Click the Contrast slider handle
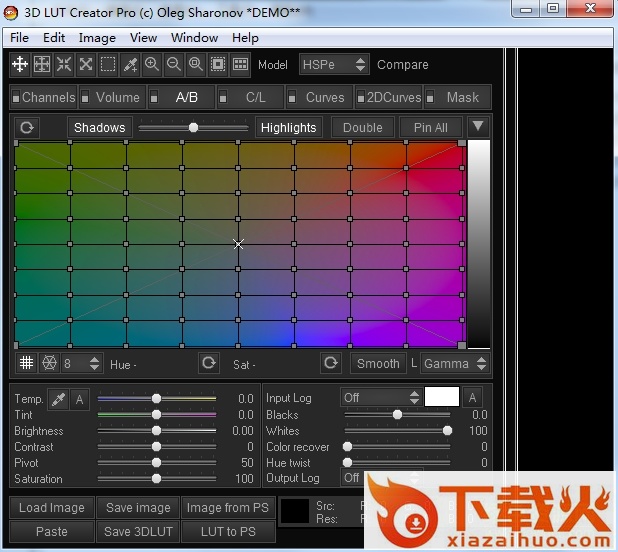The width and height of the screenshot is (618, 552). pyautogui.click(x=156, y=446)
